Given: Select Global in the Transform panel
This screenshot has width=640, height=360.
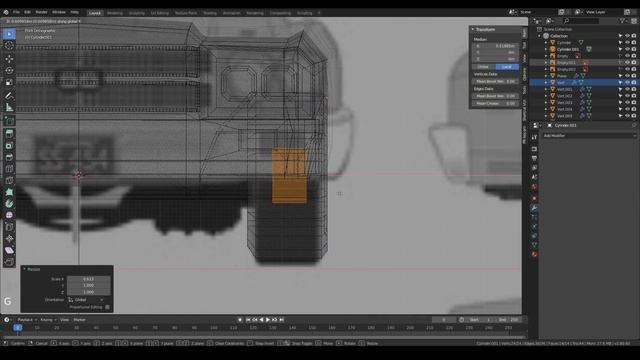Looking at the screenshot, I should click(x=484, y=67).
